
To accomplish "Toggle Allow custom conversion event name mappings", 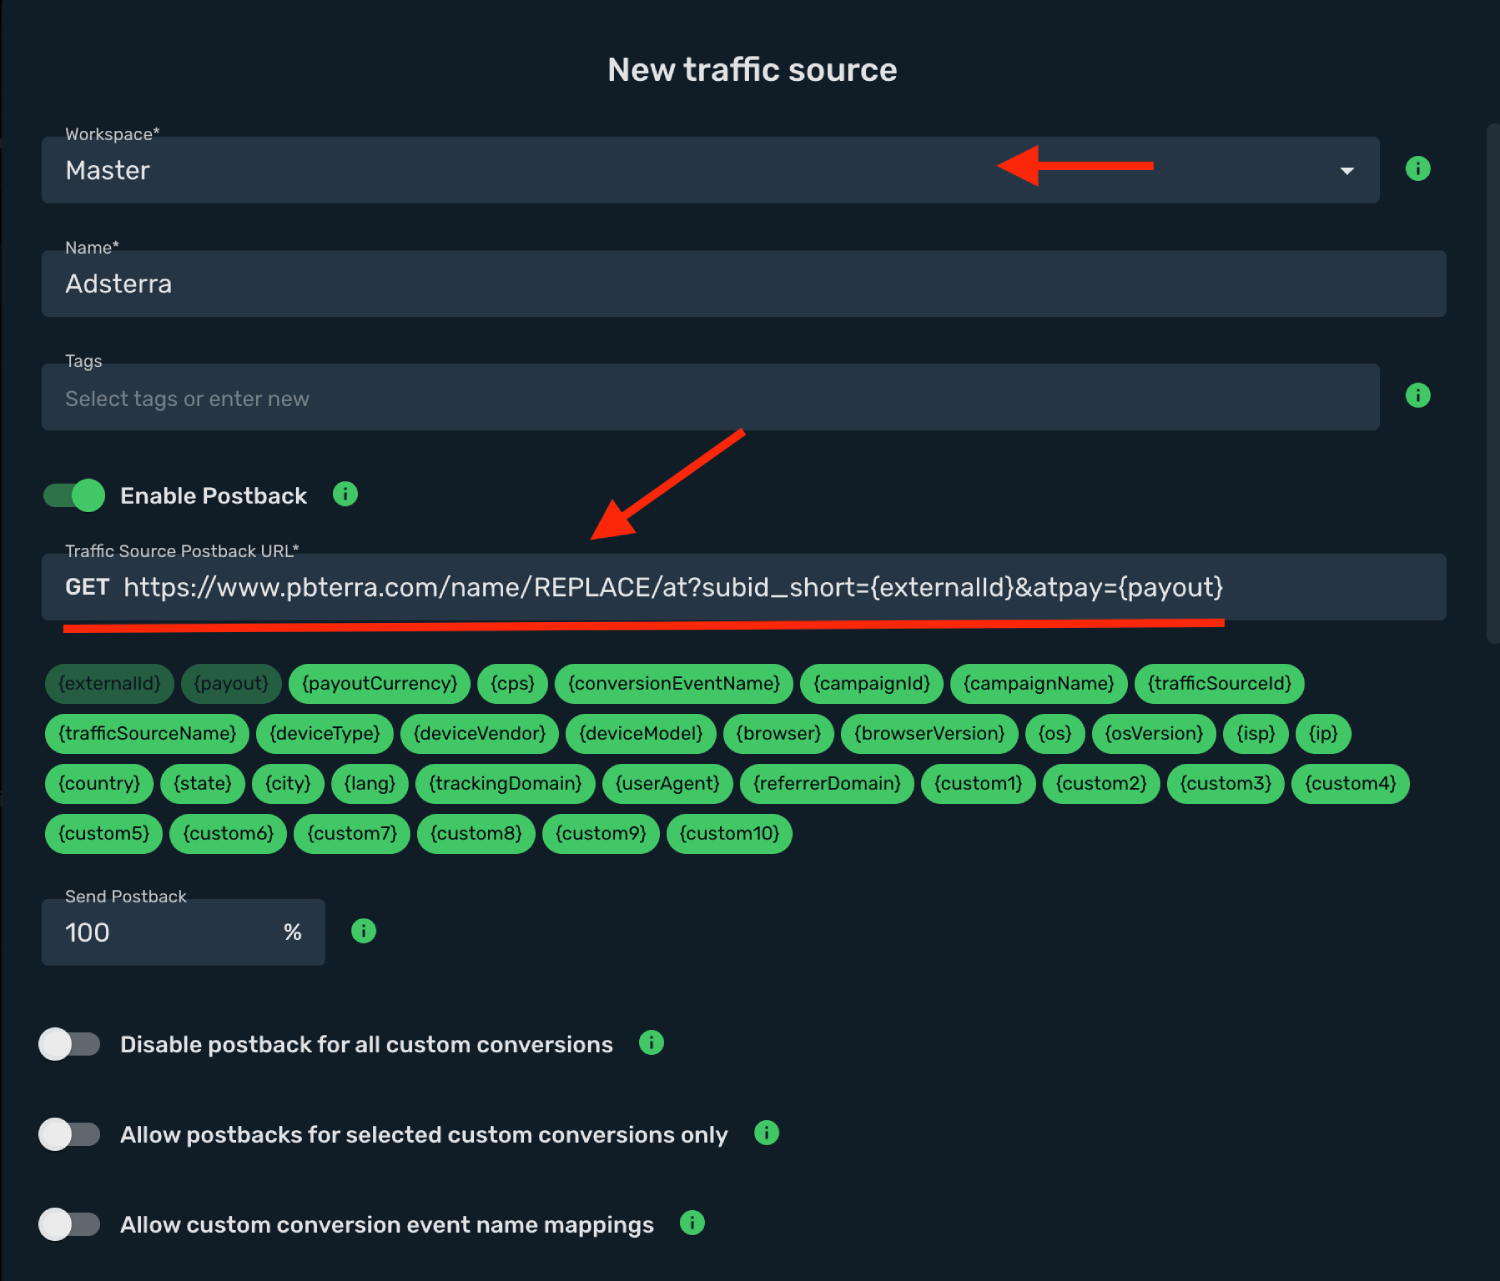I will pos(70,1224).
